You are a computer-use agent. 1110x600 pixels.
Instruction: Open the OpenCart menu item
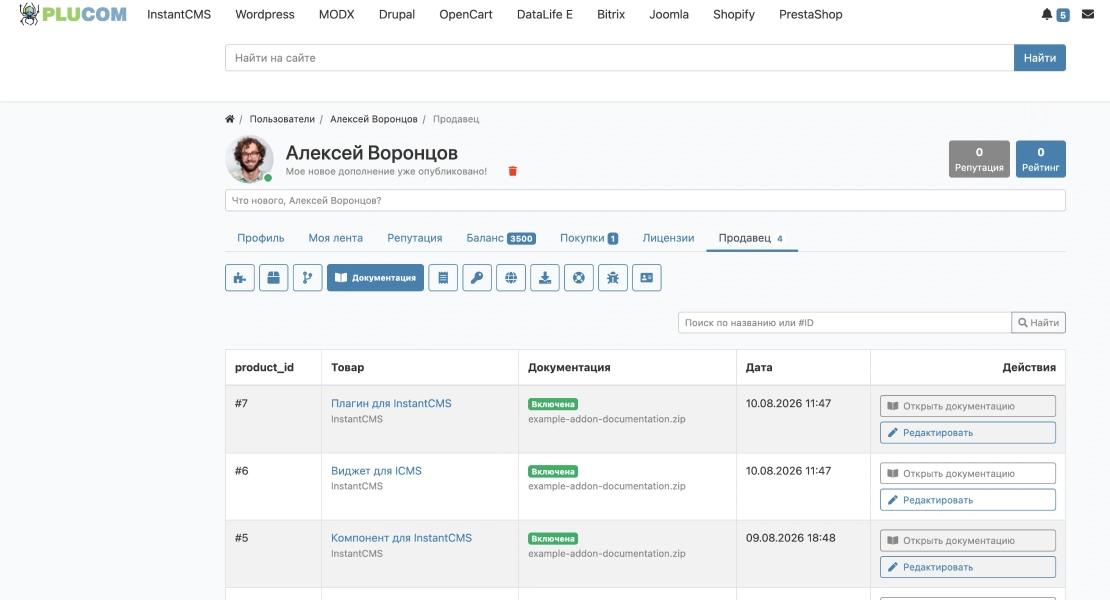[466, 14]
